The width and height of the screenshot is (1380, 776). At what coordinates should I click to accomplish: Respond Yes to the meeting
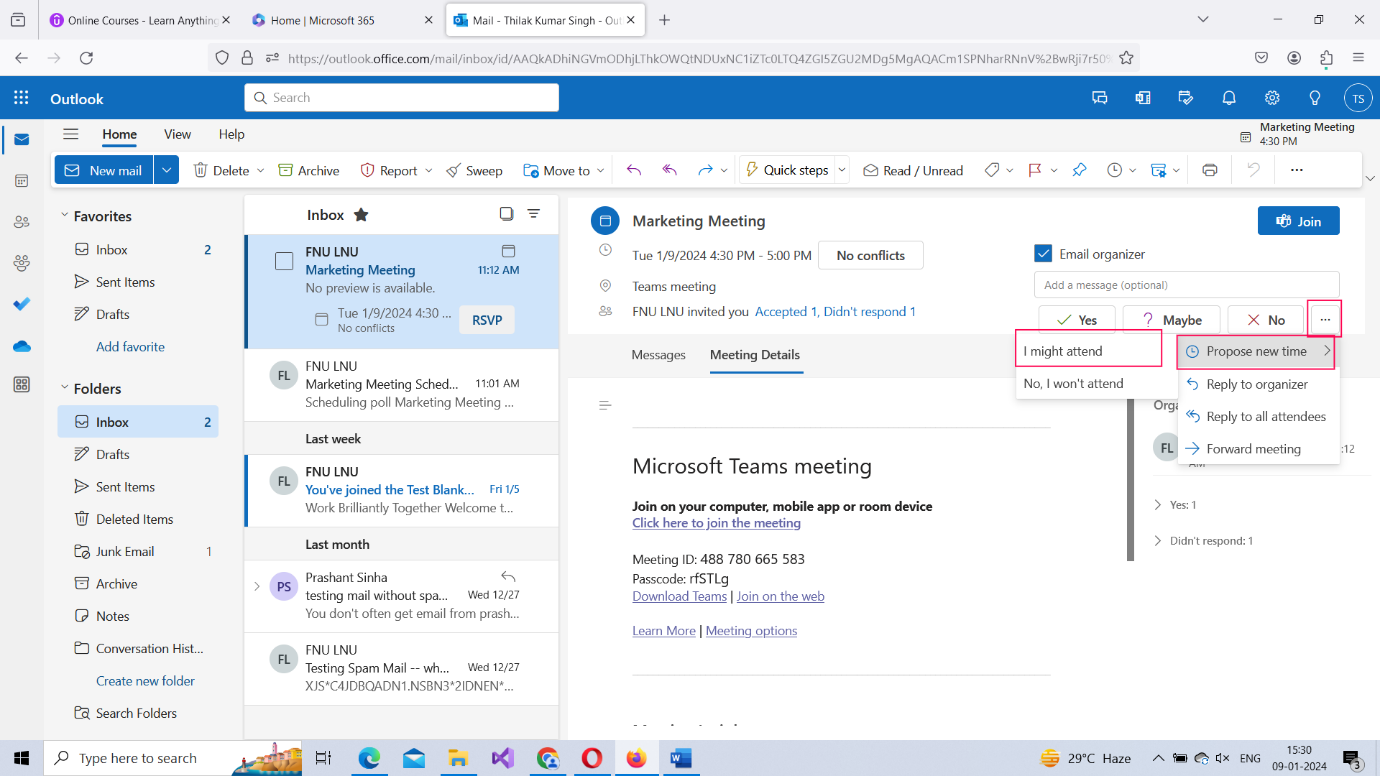(x=1076, y=320)
